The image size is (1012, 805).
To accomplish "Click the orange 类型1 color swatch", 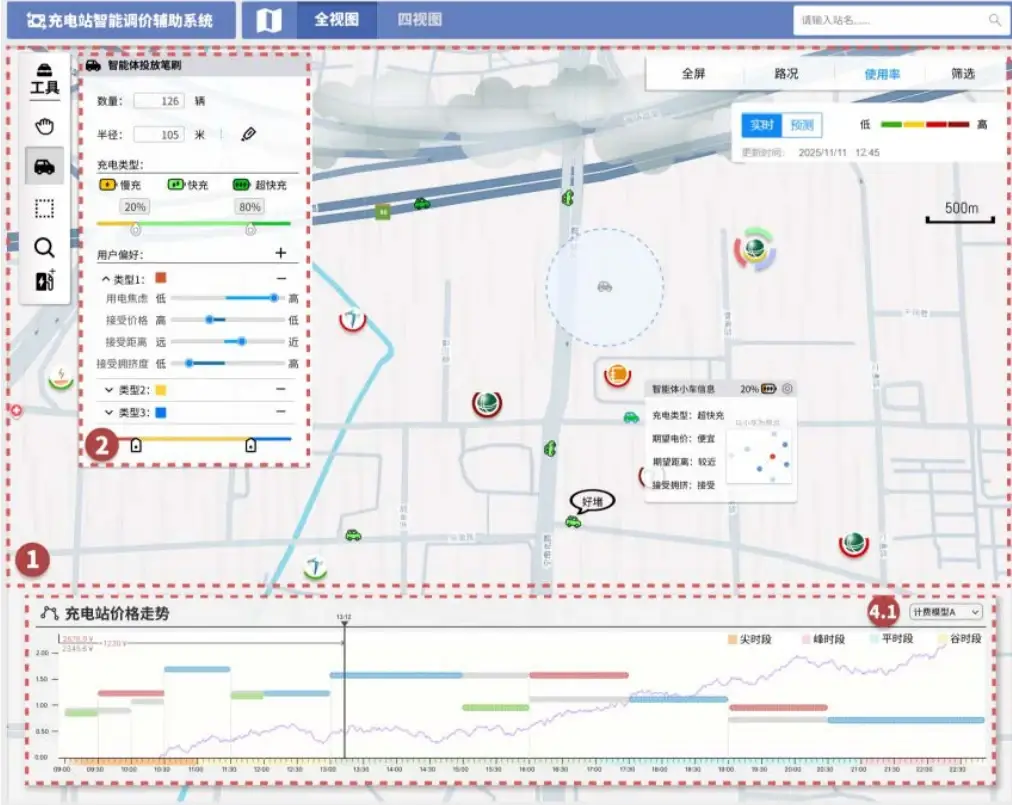I will pyautogui.click(x=161, y=278).
